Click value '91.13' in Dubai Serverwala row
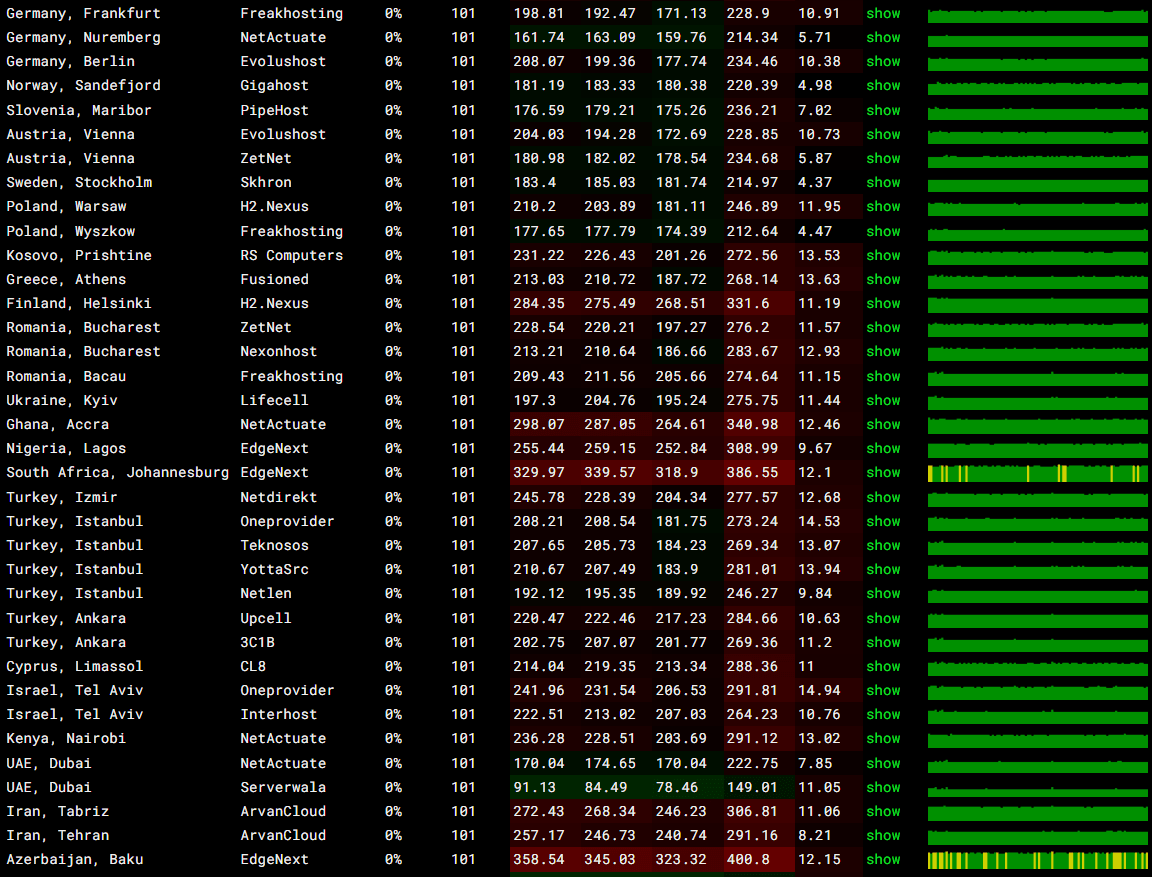Image resolution: width=1152 pixels, height=877 pixels. 535,787
